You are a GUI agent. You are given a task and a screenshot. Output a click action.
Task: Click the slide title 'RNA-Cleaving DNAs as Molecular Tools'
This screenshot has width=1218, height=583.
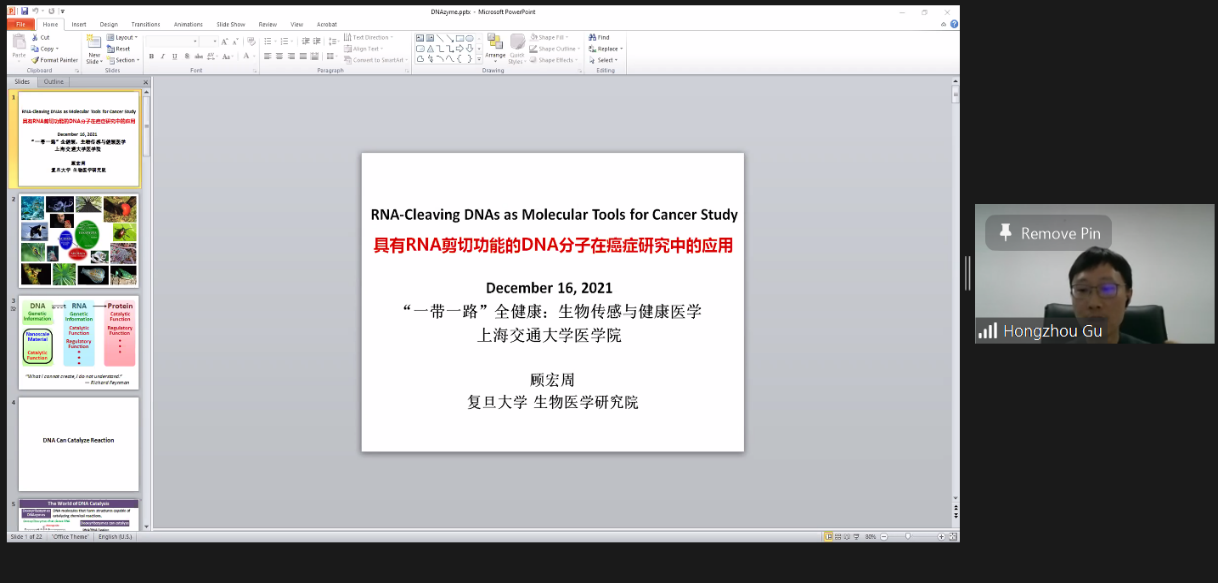coord(554,214)
